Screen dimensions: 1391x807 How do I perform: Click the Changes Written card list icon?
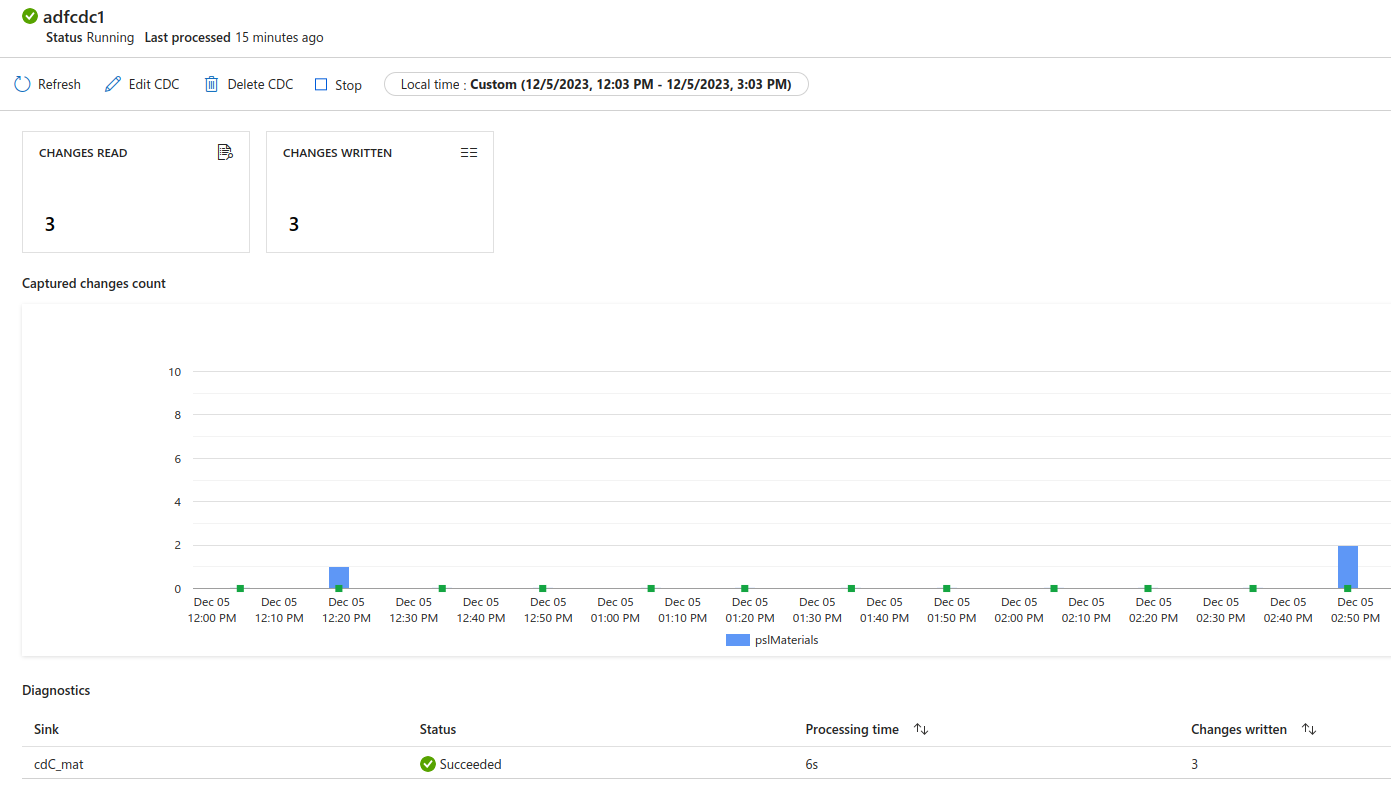pyautogui.click(x=469, y=153)
